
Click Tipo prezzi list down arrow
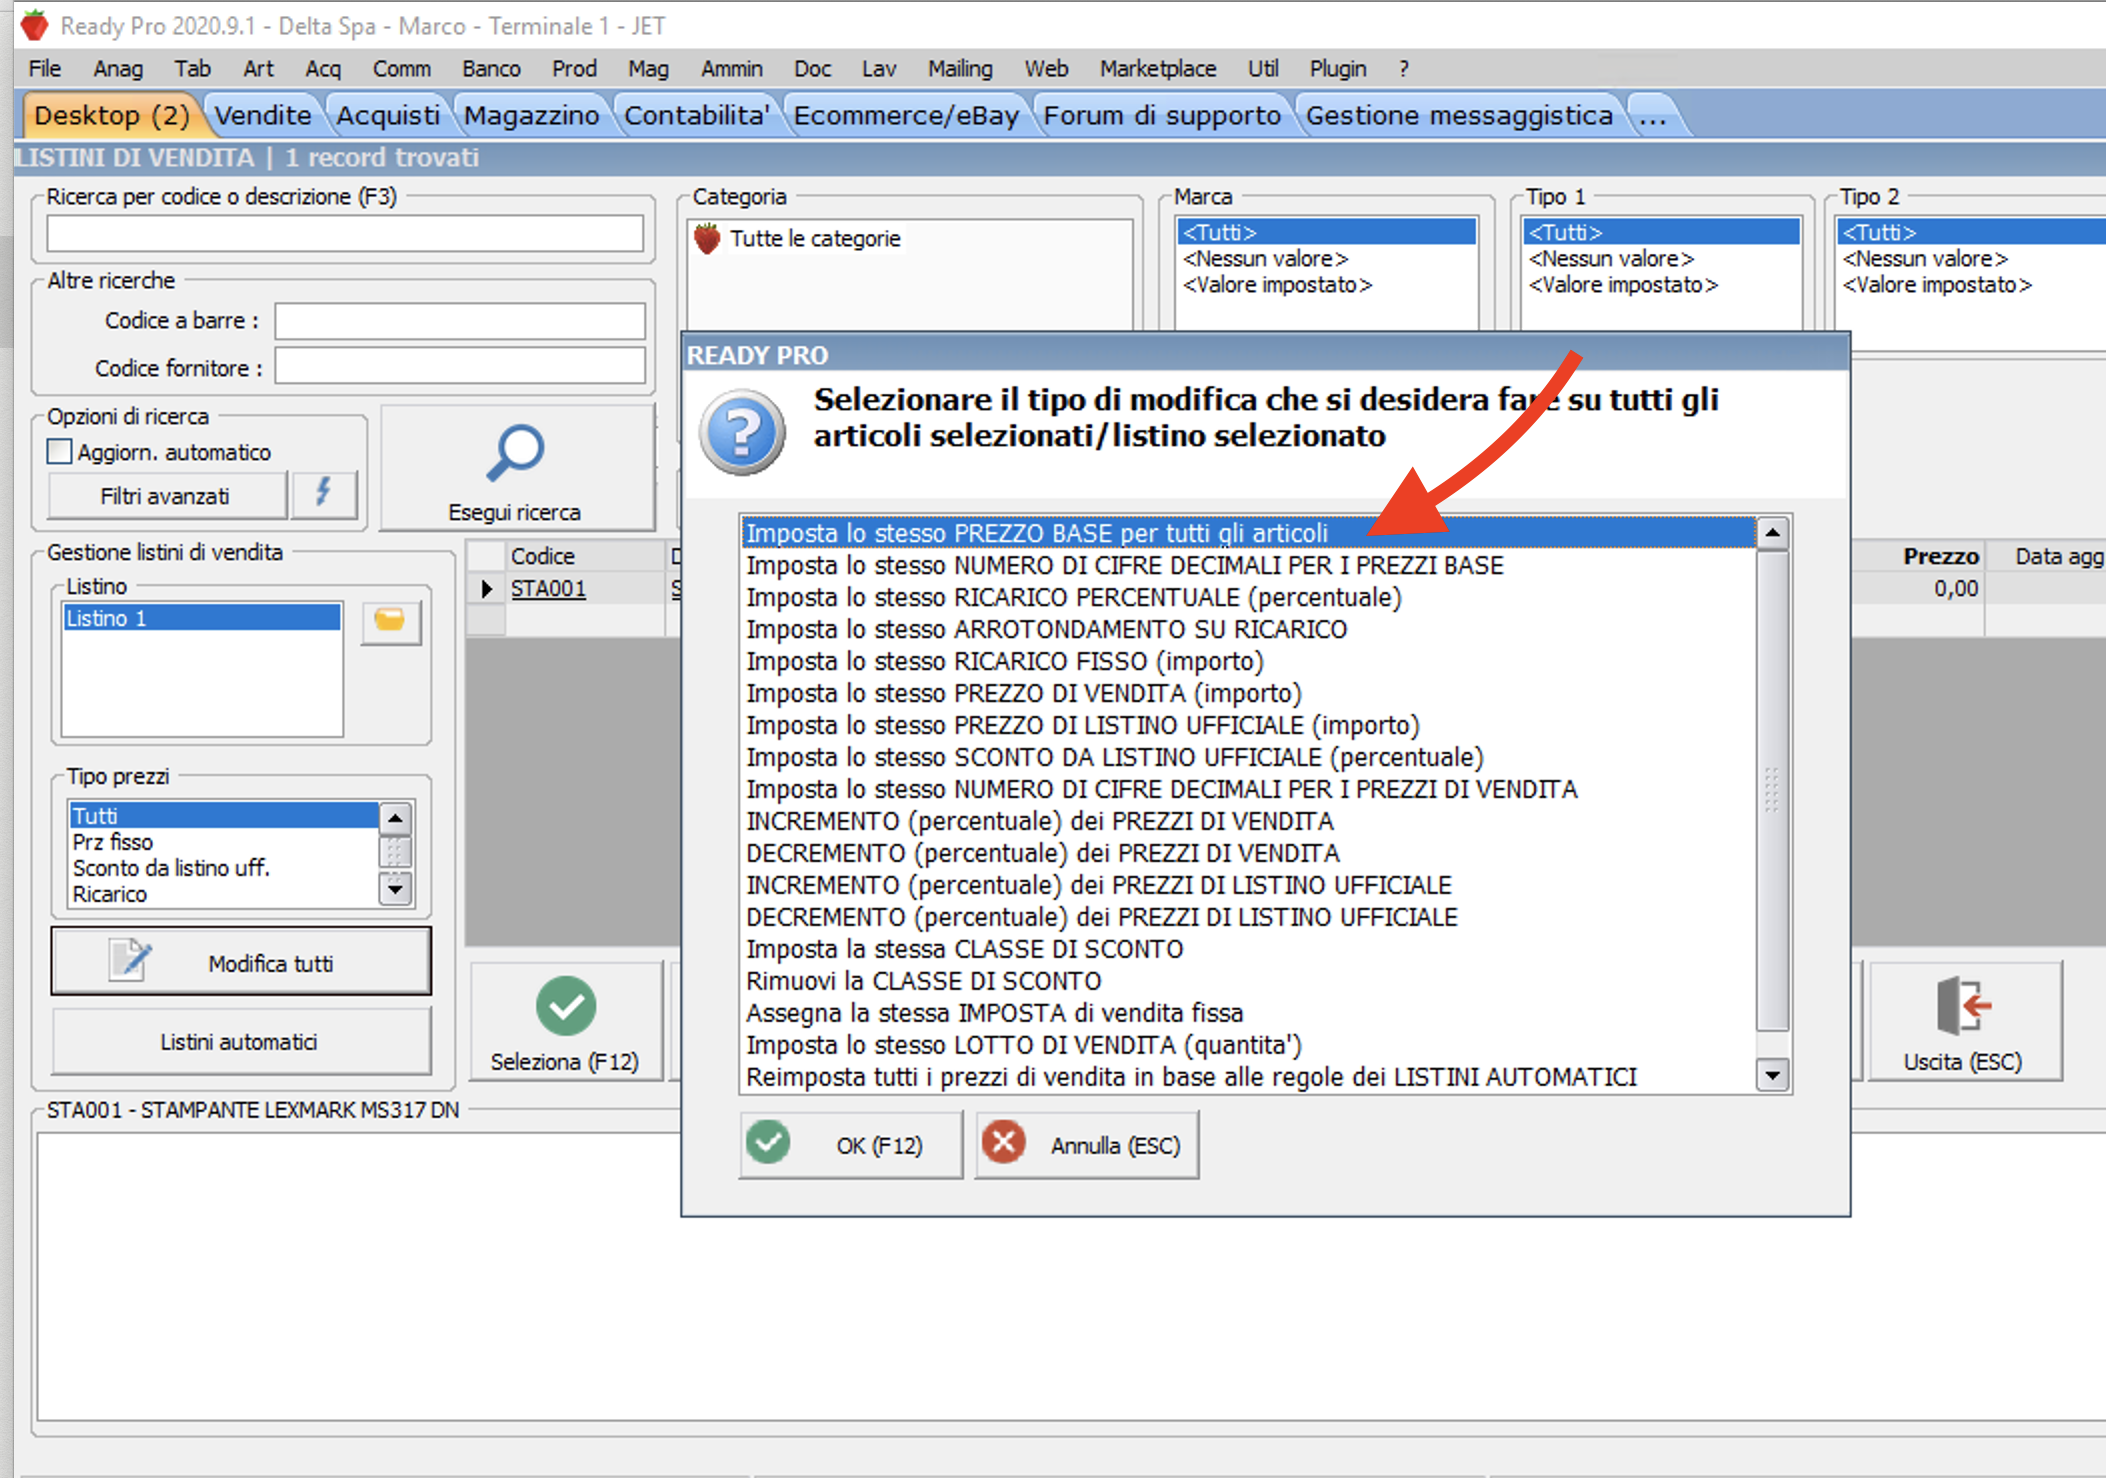396,888
